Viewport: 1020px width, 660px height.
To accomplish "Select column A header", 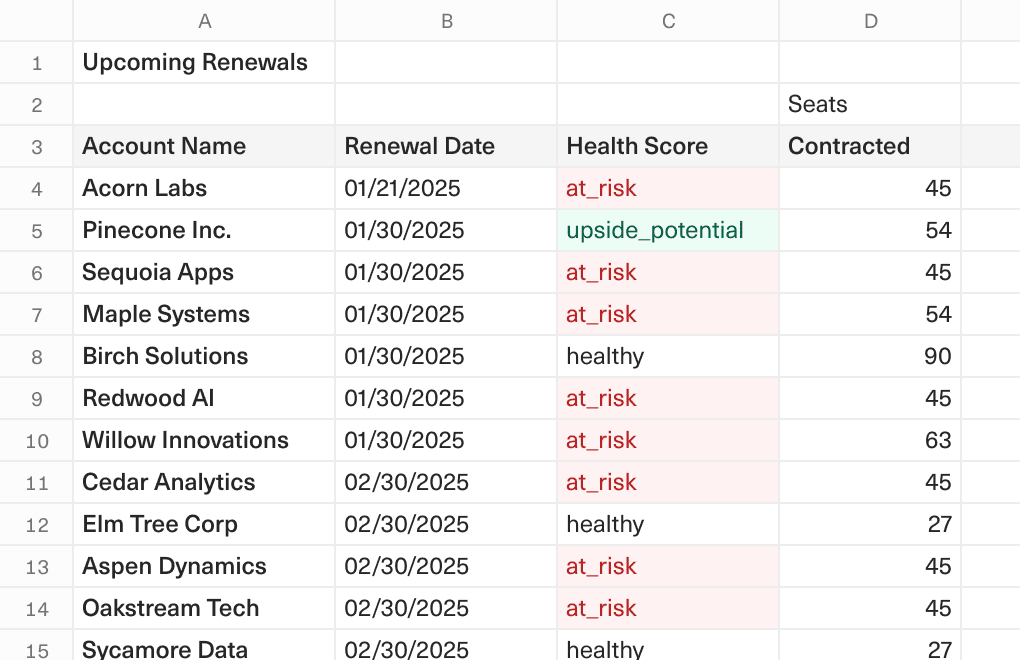I will [203, 20].
